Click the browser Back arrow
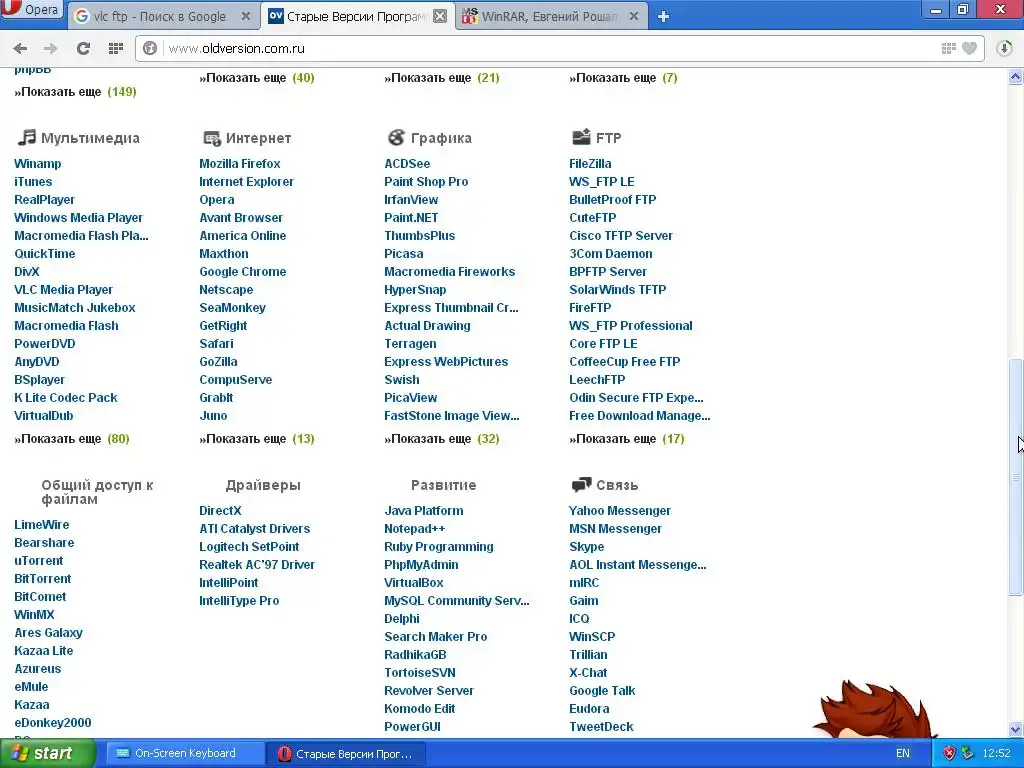This screenshot has width=1024, height=768. coord(20,48)
